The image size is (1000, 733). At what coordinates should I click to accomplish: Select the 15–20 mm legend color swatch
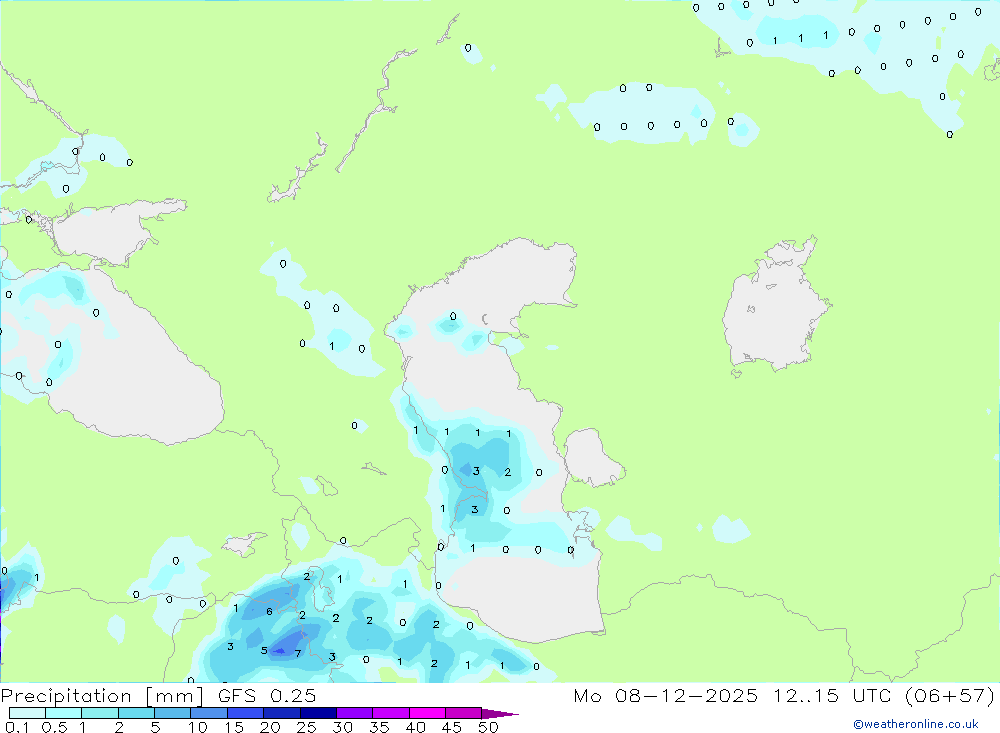pos(246,713)
